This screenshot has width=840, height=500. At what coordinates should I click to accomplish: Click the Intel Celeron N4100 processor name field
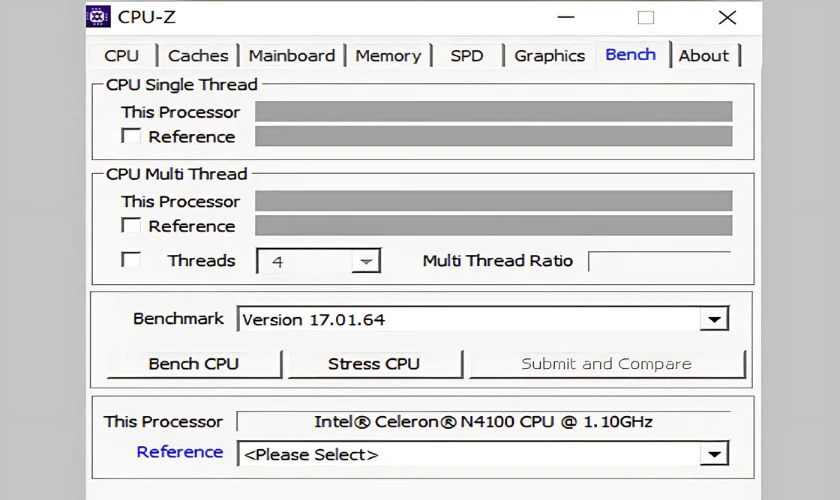[x=484, y=422]
